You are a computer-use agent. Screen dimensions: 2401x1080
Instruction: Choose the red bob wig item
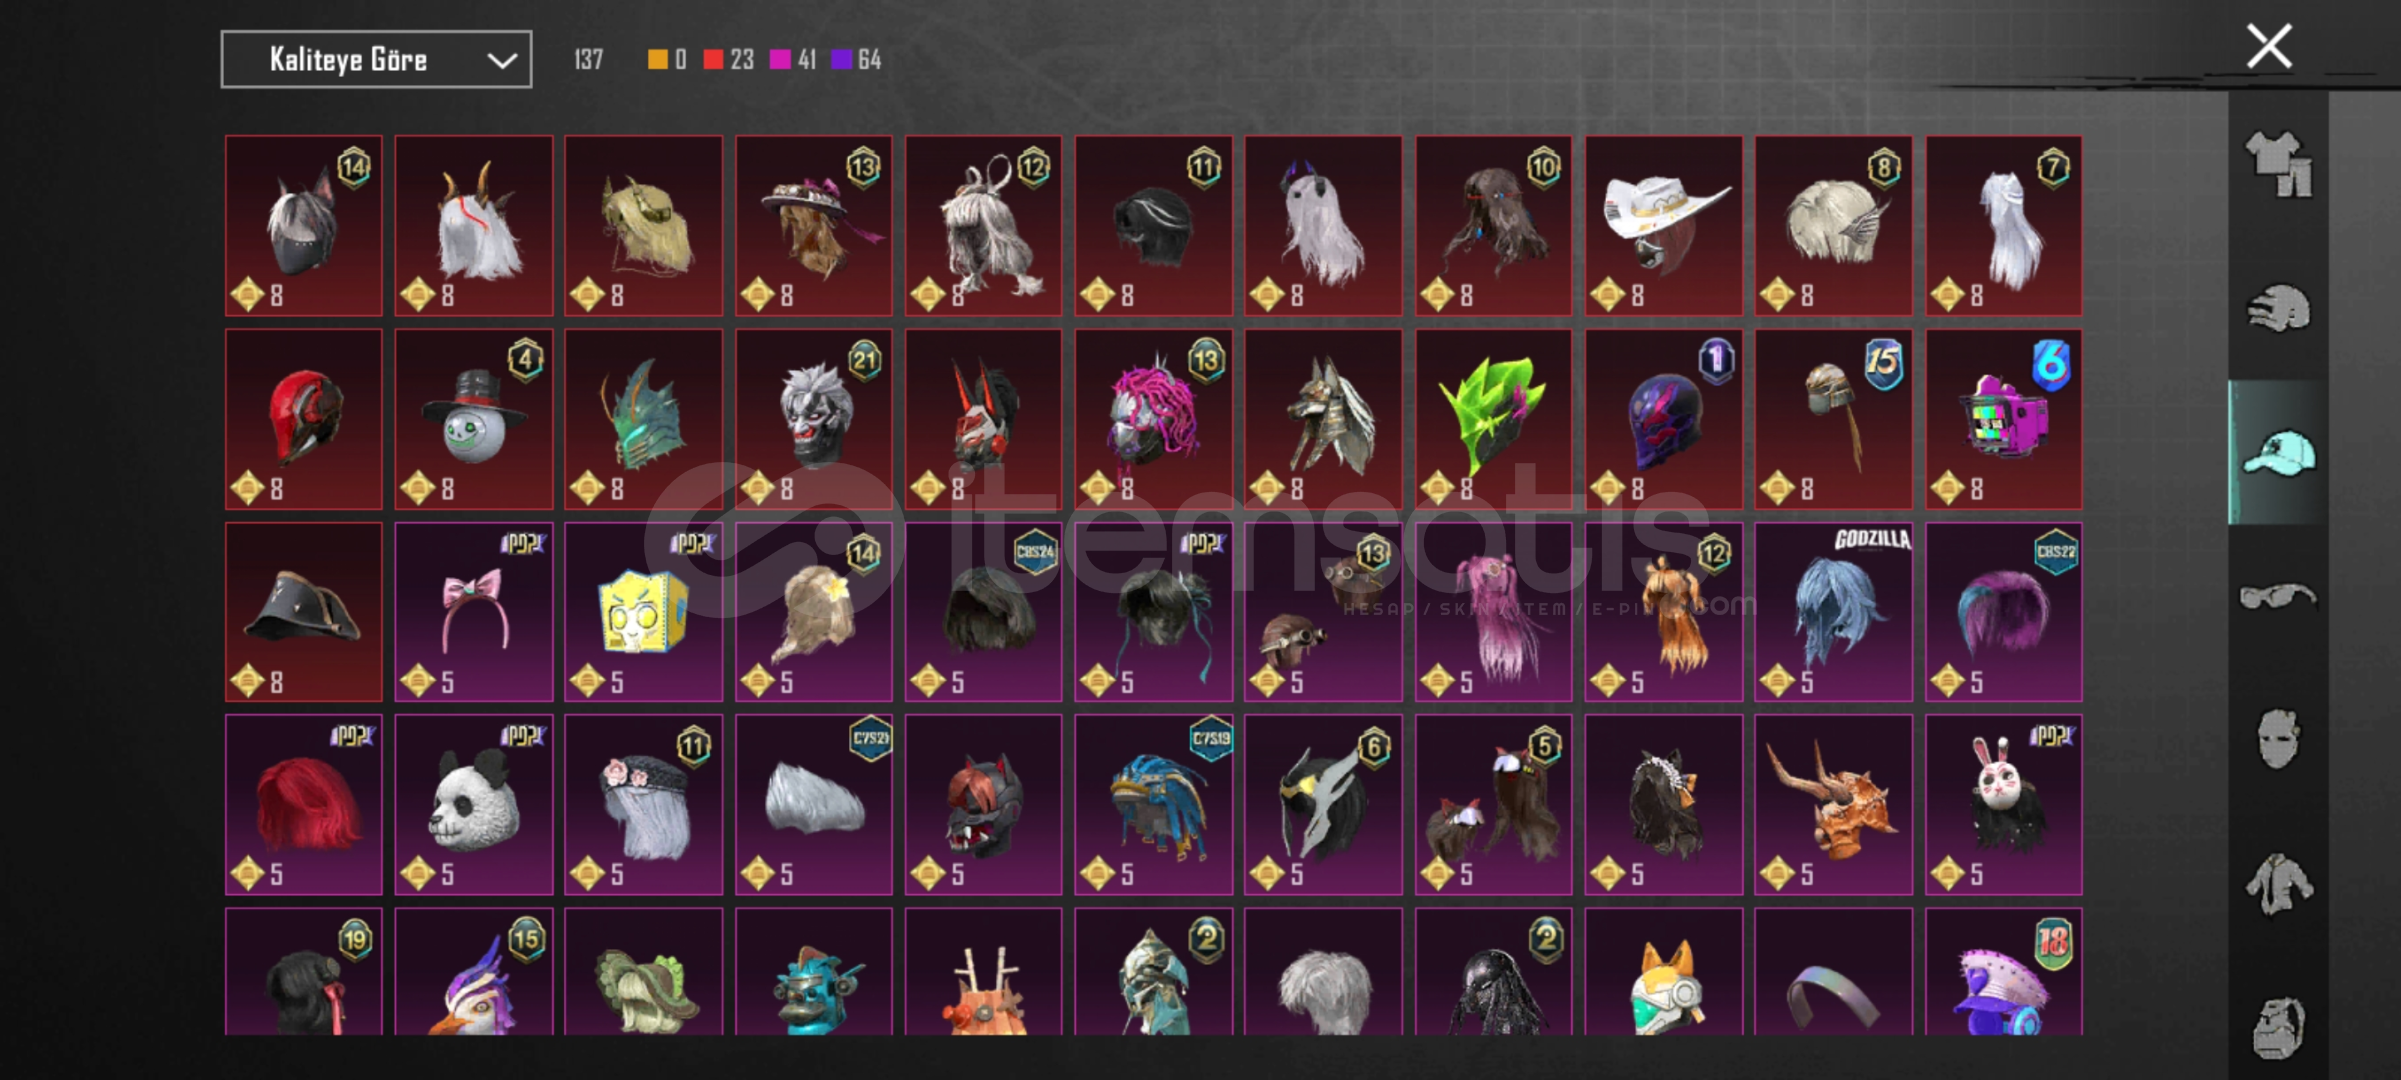click(304, 805)
